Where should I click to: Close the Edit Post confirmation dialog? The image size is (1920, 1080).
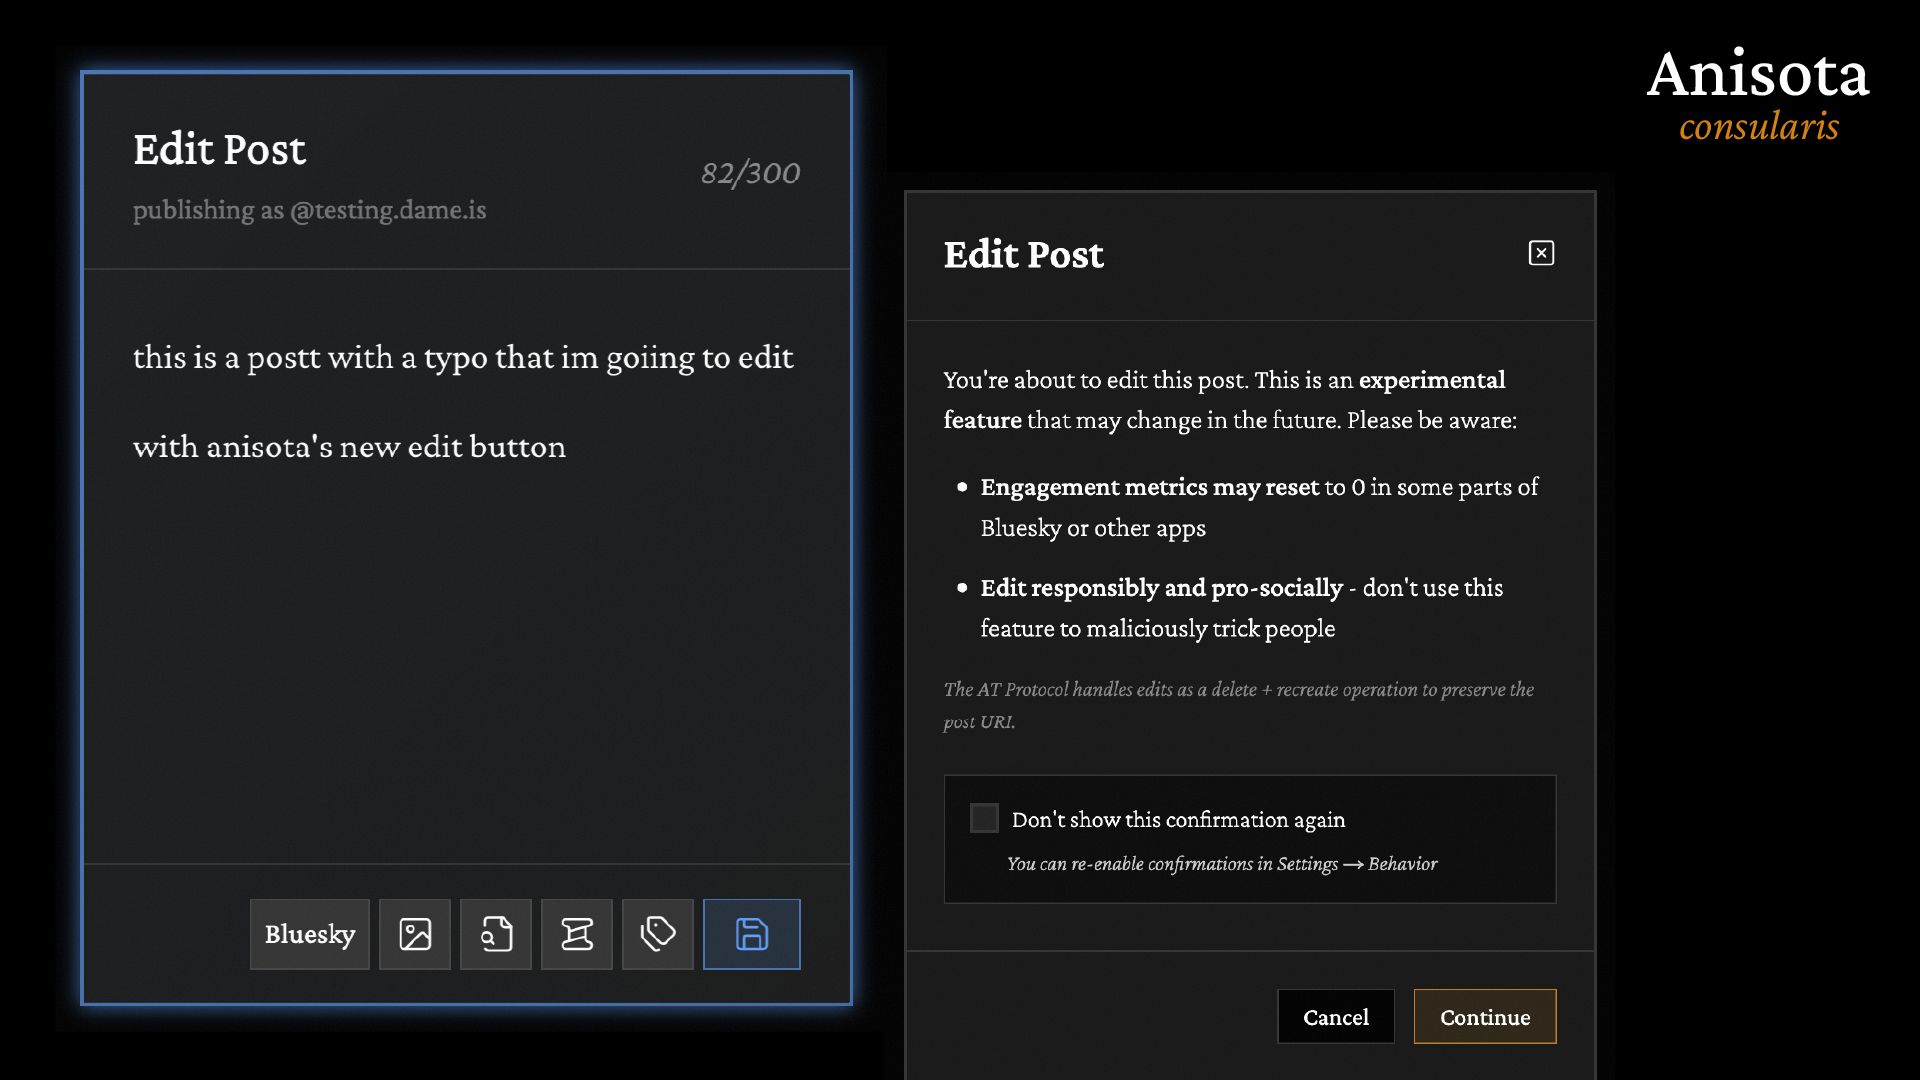1541,253
